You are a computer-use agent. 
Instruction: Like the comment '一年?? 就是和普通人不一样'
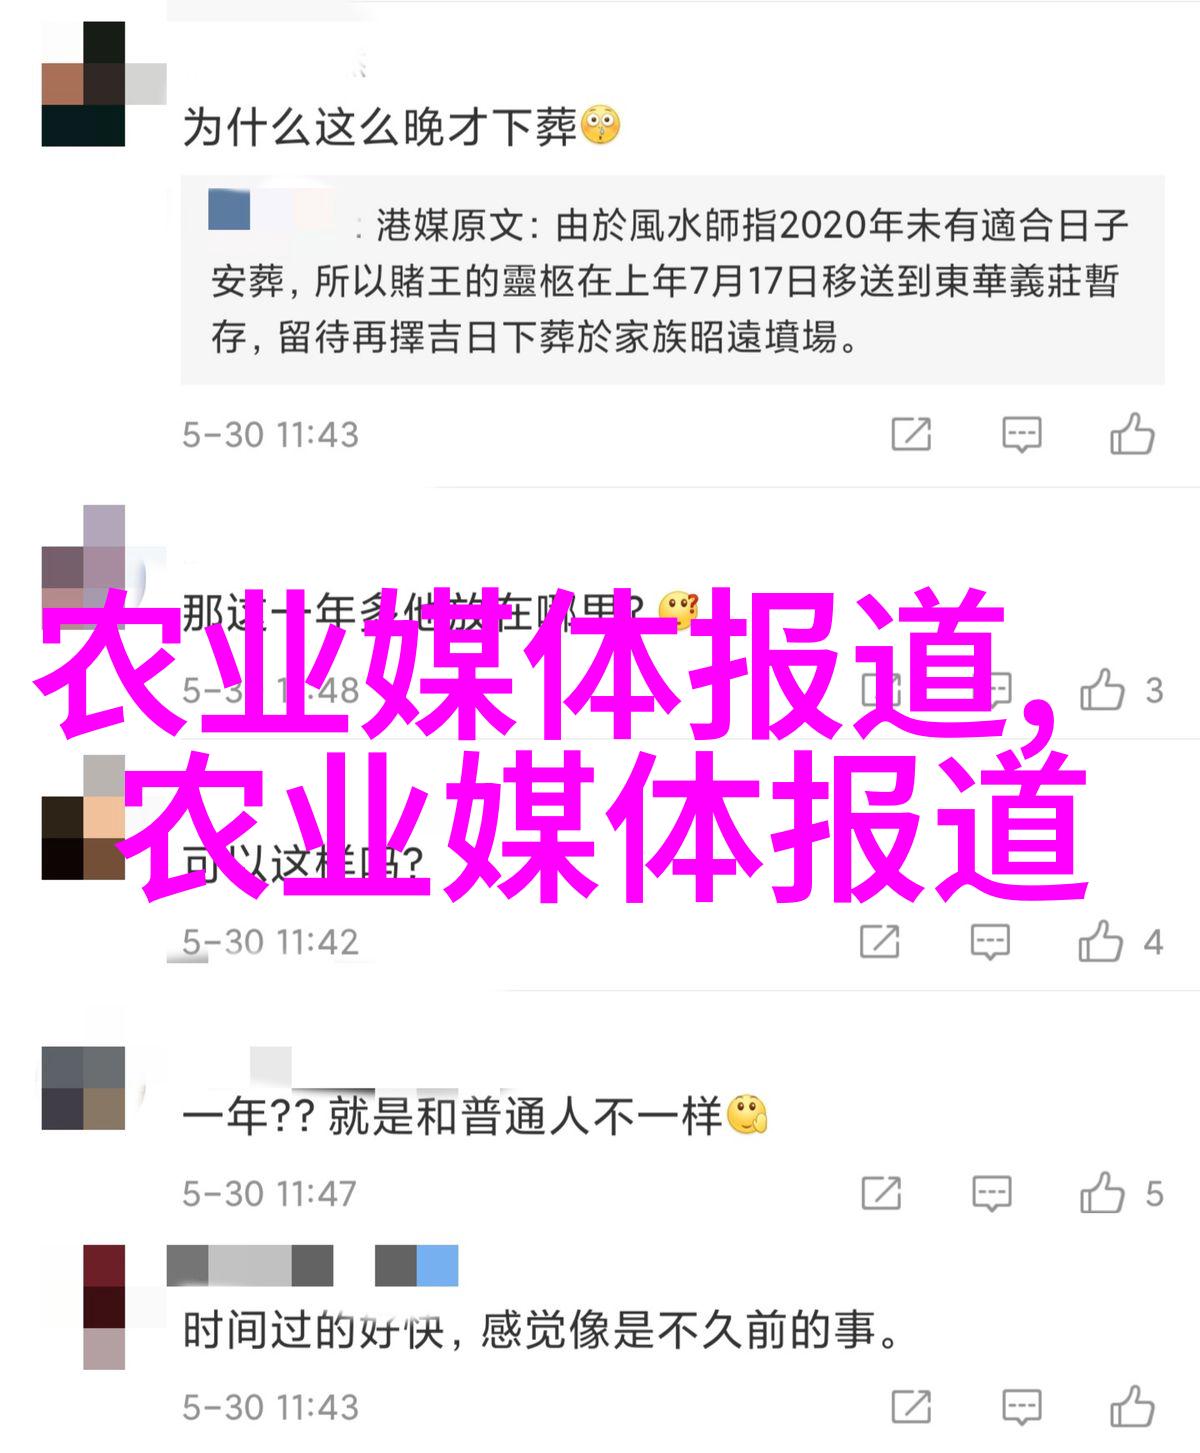[x=1102, y=1193]
